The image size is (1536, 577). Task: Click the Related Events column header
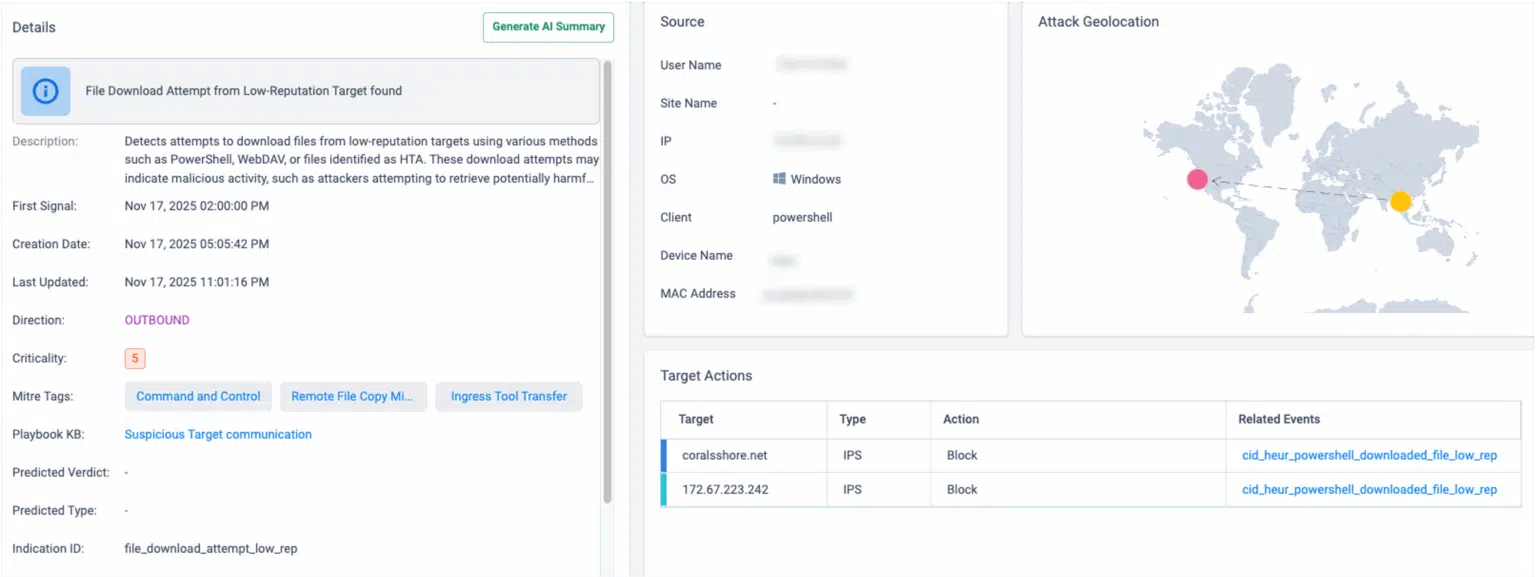(x=1279, y=419)
